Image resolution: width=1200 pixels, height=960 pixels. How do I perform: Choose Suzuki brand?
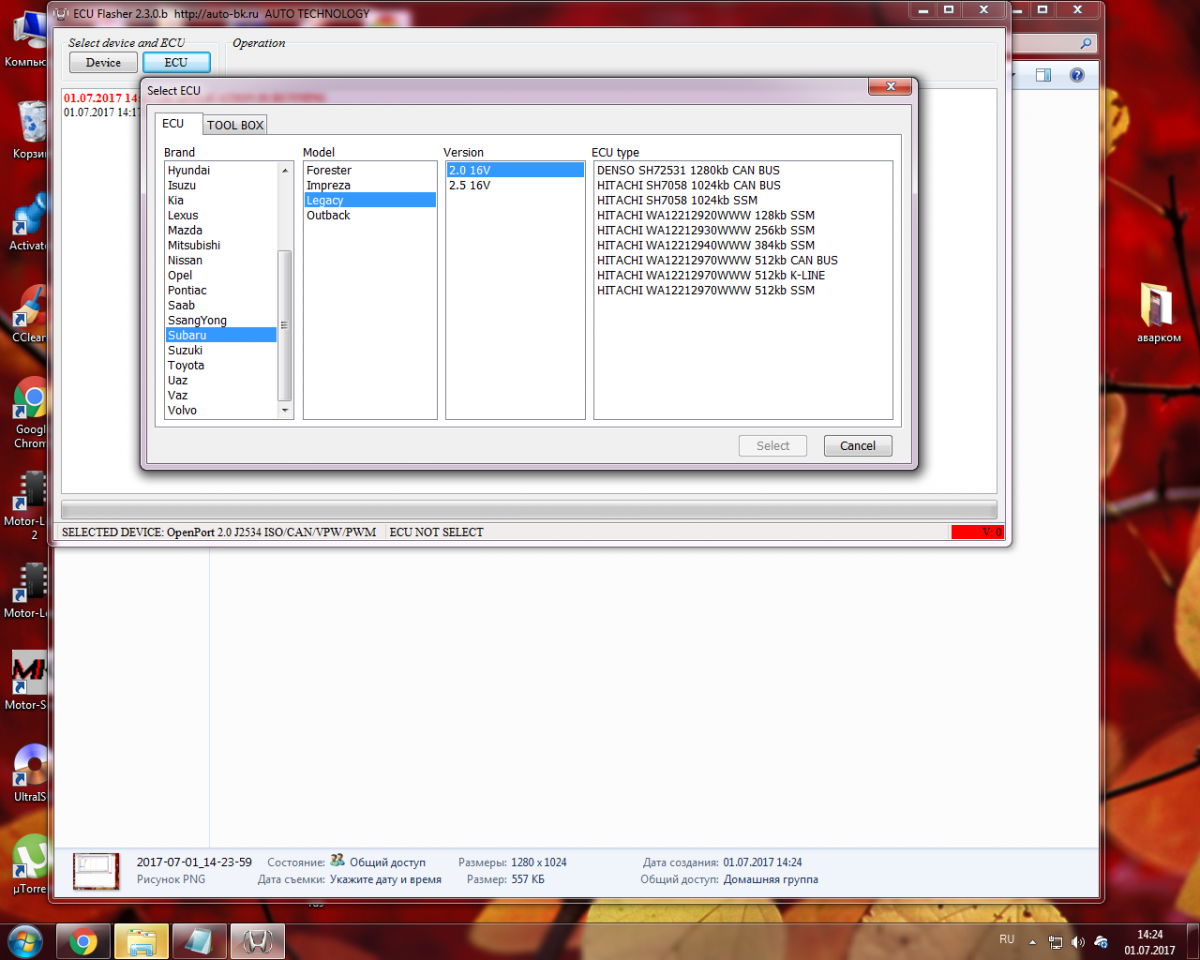220,350
